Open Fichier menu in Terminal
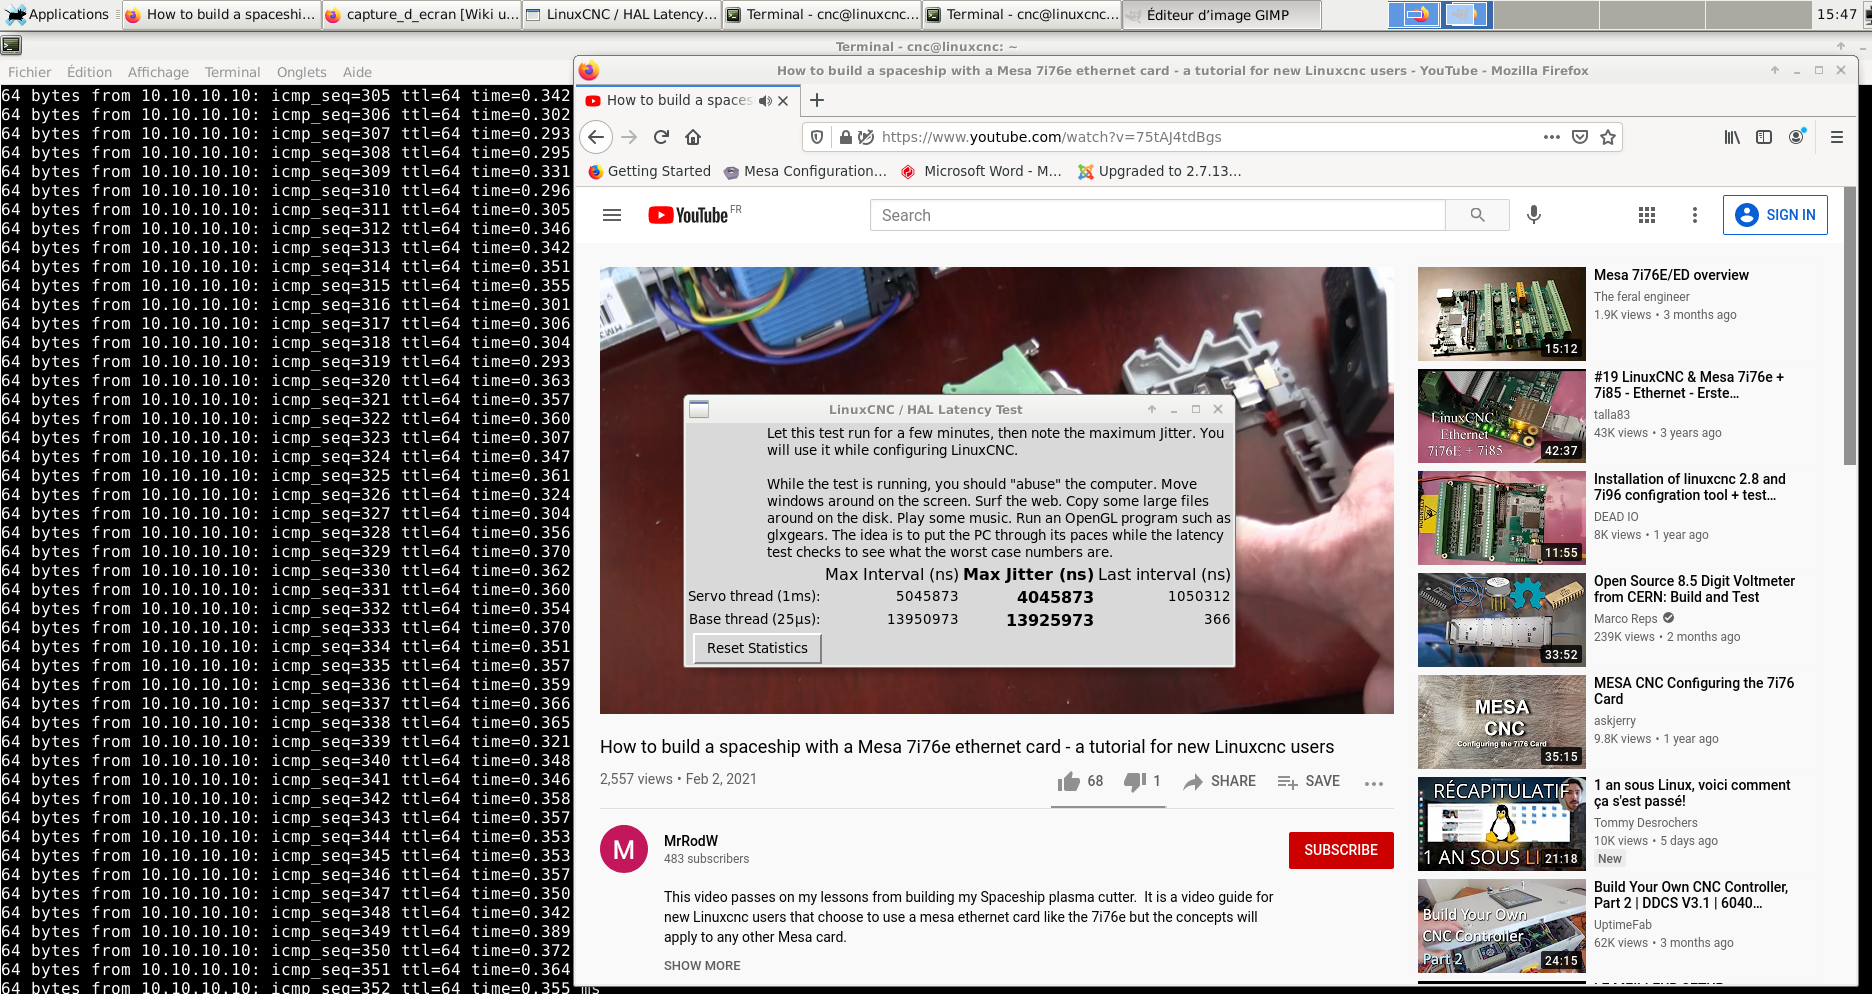 point(29,72)
